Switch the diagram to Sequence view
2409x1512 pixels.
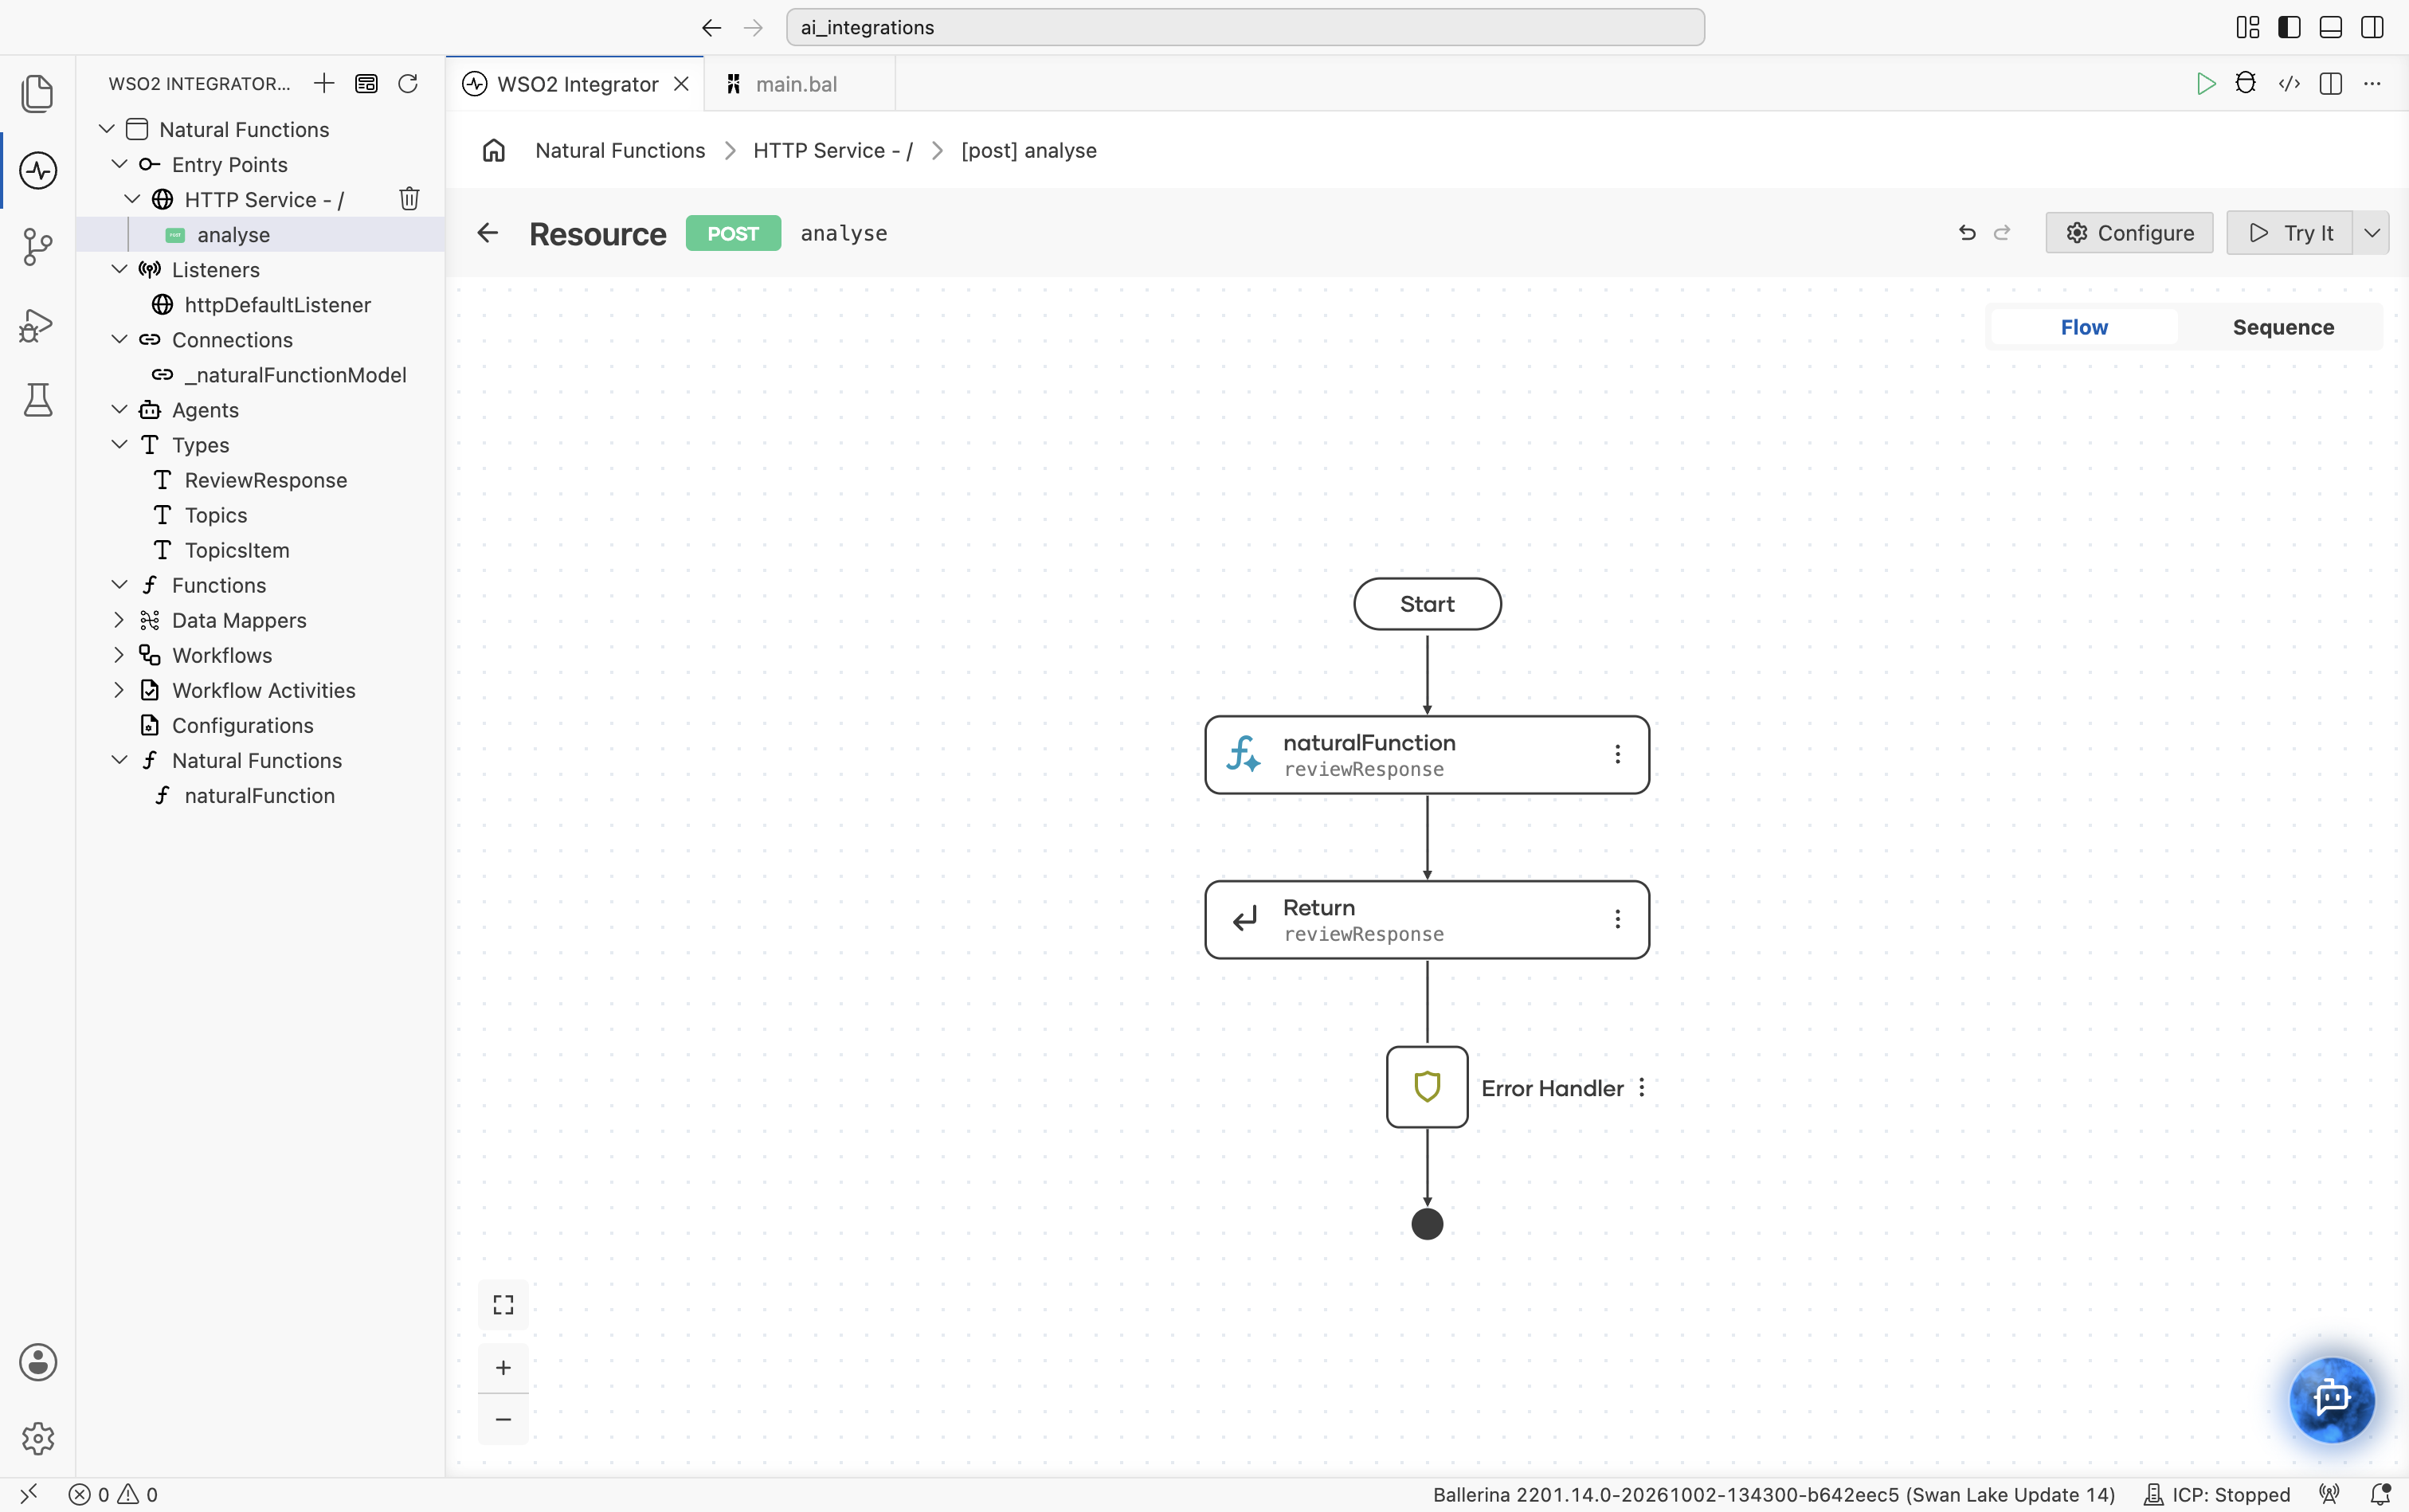click(2283, 327)
